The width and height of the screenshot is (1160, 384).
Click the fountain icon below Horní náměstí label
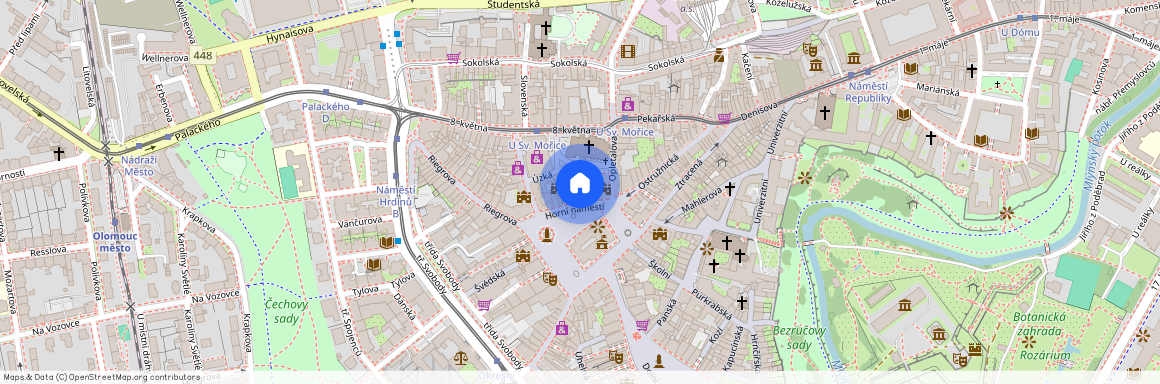(x=598, y=225)
